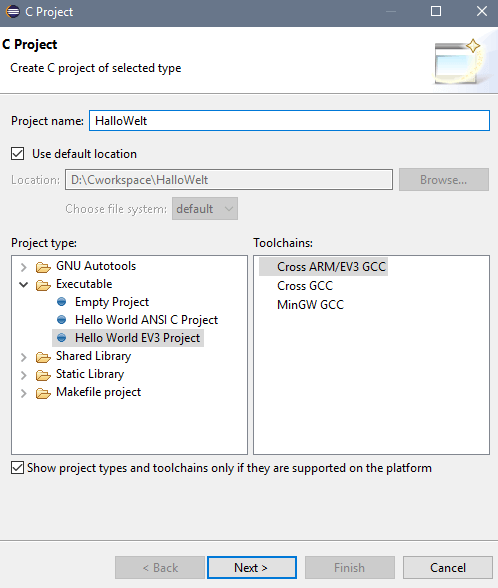Image resolution: width=498 pixels, height=588 pixels.
Task: Click the Hello World EV3 Project icon
Action: pos(62,338)
